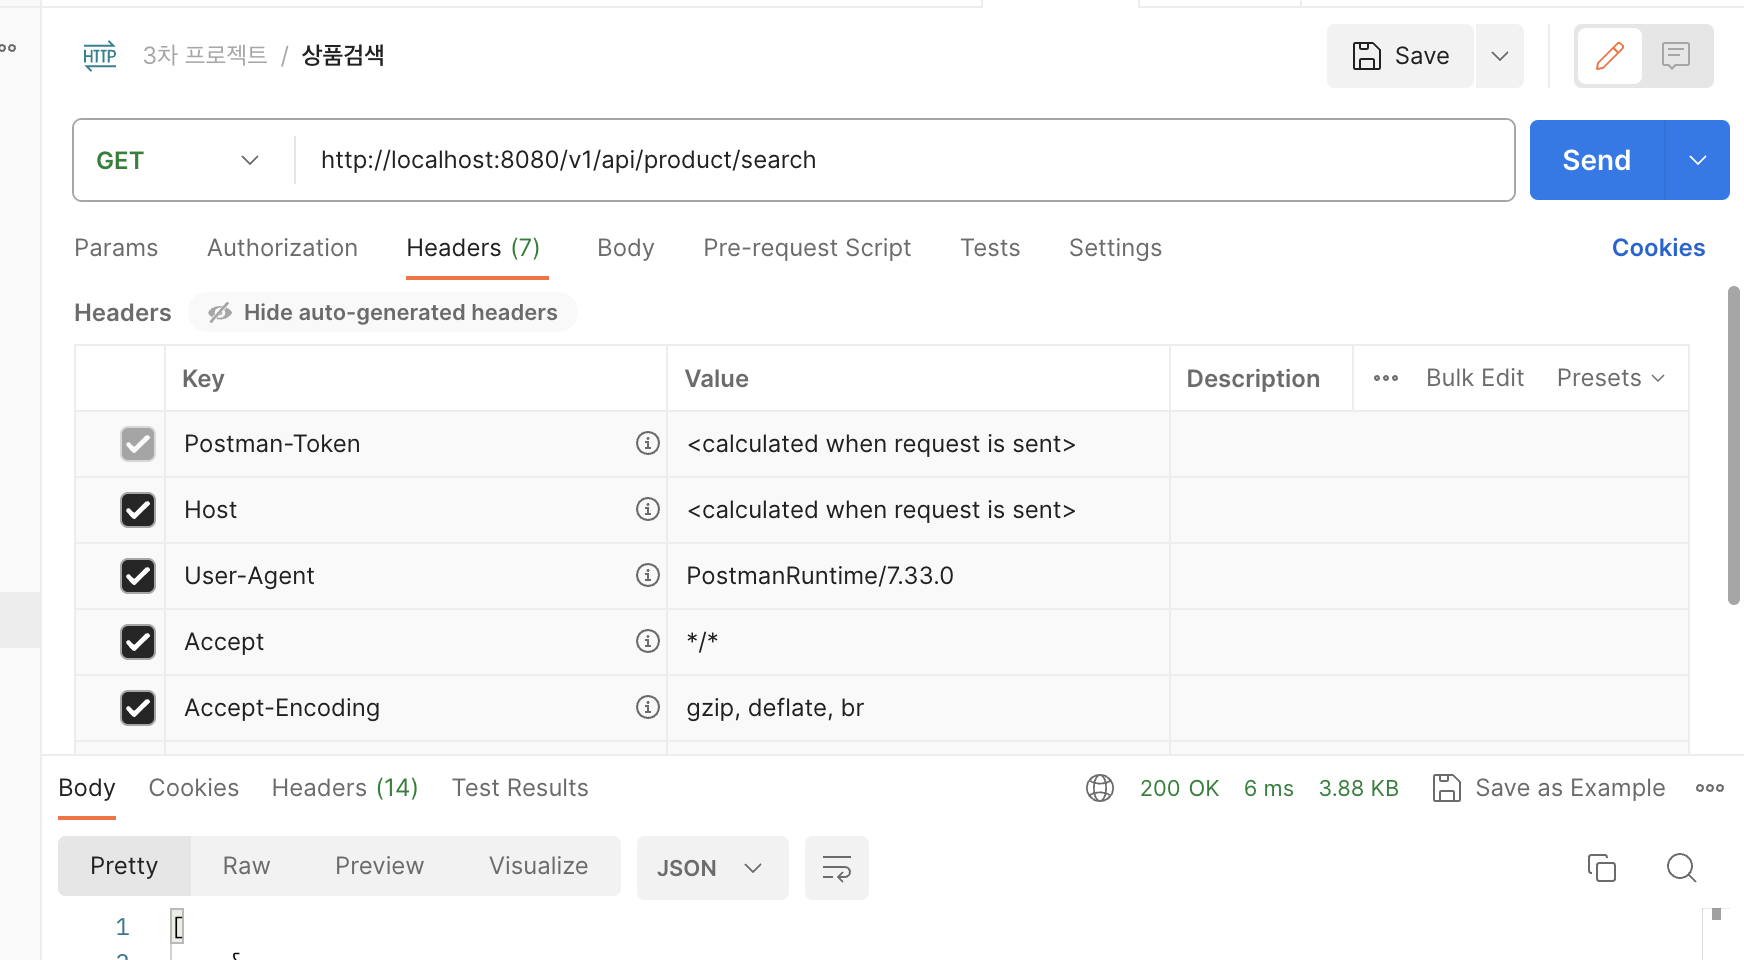The width and height of the screenshot is (1744, 960).
Task: Click the request URL input field
Action: click(900, 160)
